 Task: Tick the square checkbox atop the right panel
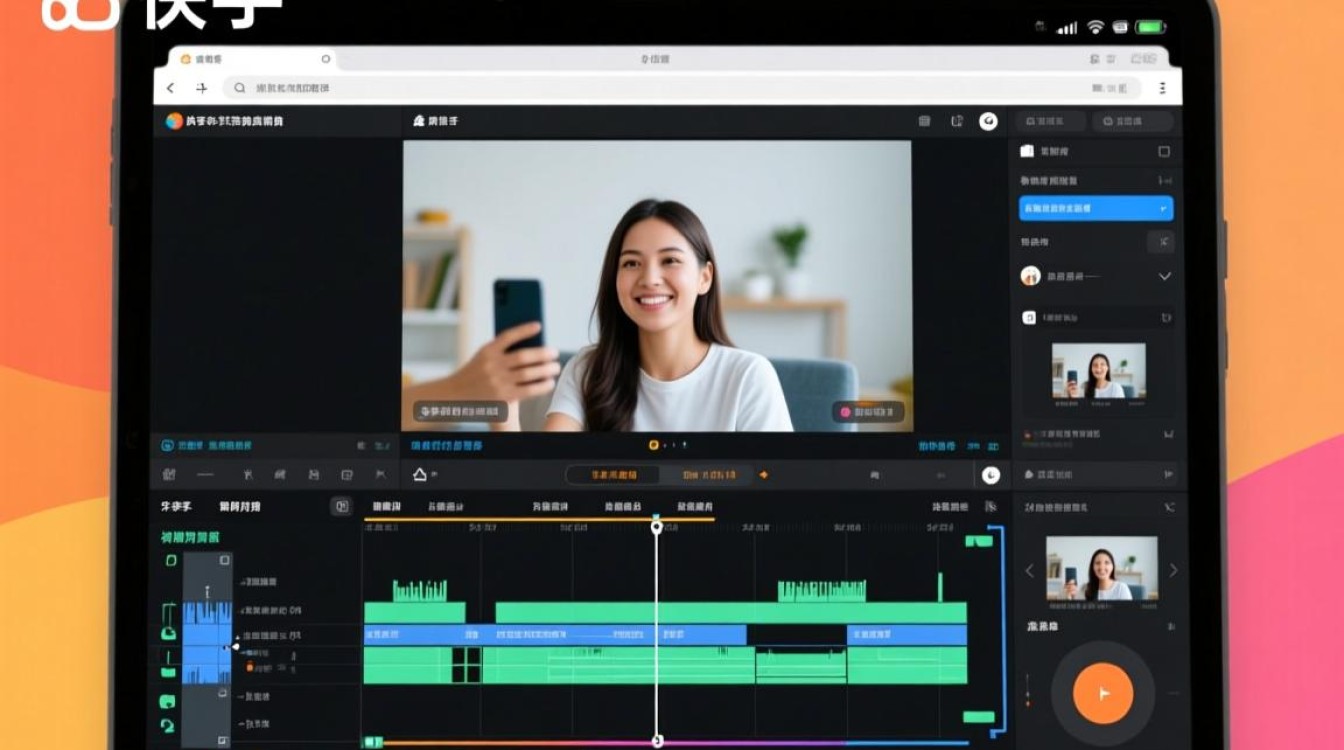tap(1163, 152)
